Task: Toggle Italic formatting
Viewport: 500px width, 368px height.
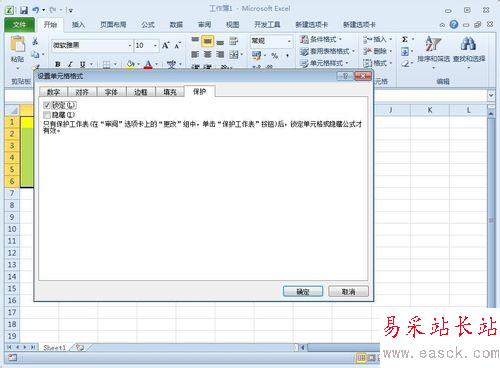Action: point(70,64)
